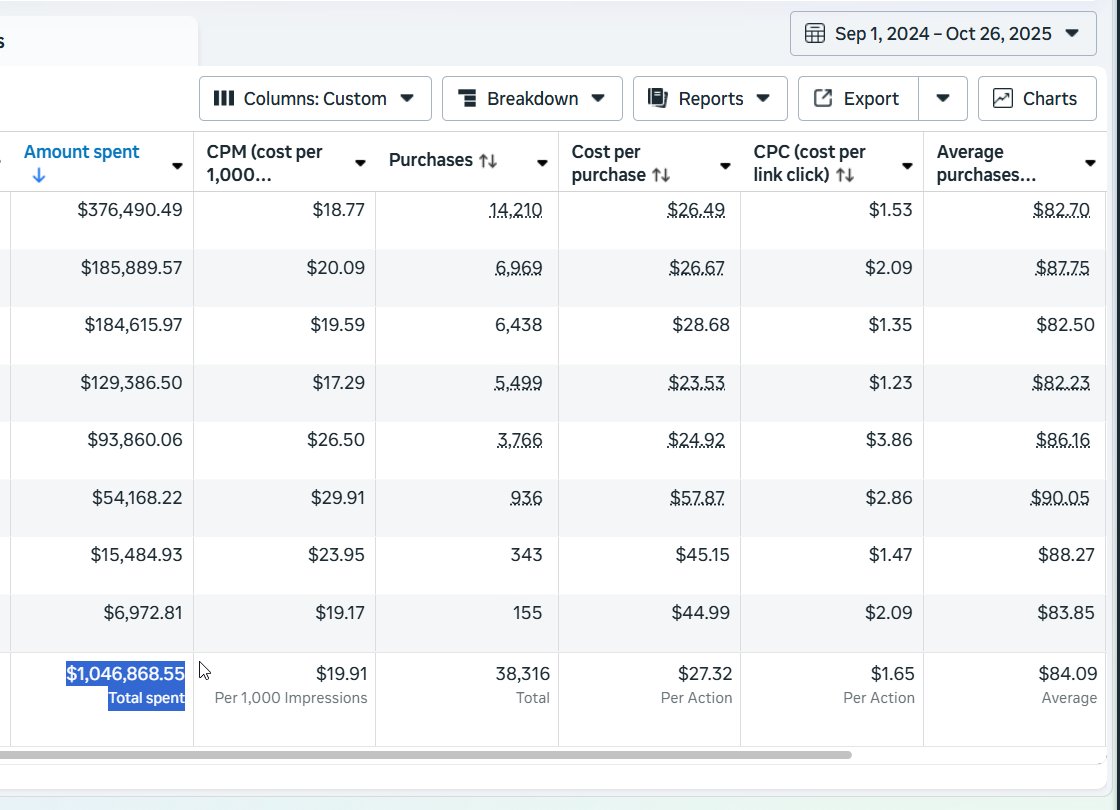Click average purchase value $87.75
Viewport: 1120px width, 810px height.
(x=1062, y=268)
